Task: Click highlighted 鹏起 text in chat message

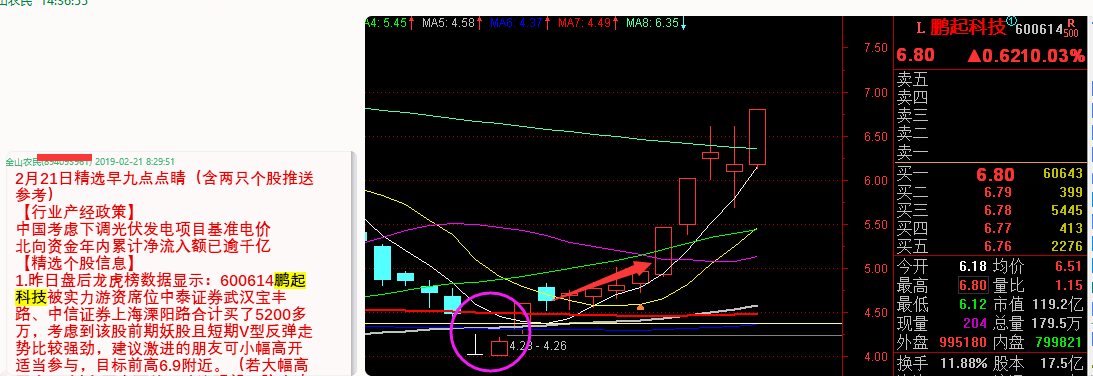Action: [290, 281]
